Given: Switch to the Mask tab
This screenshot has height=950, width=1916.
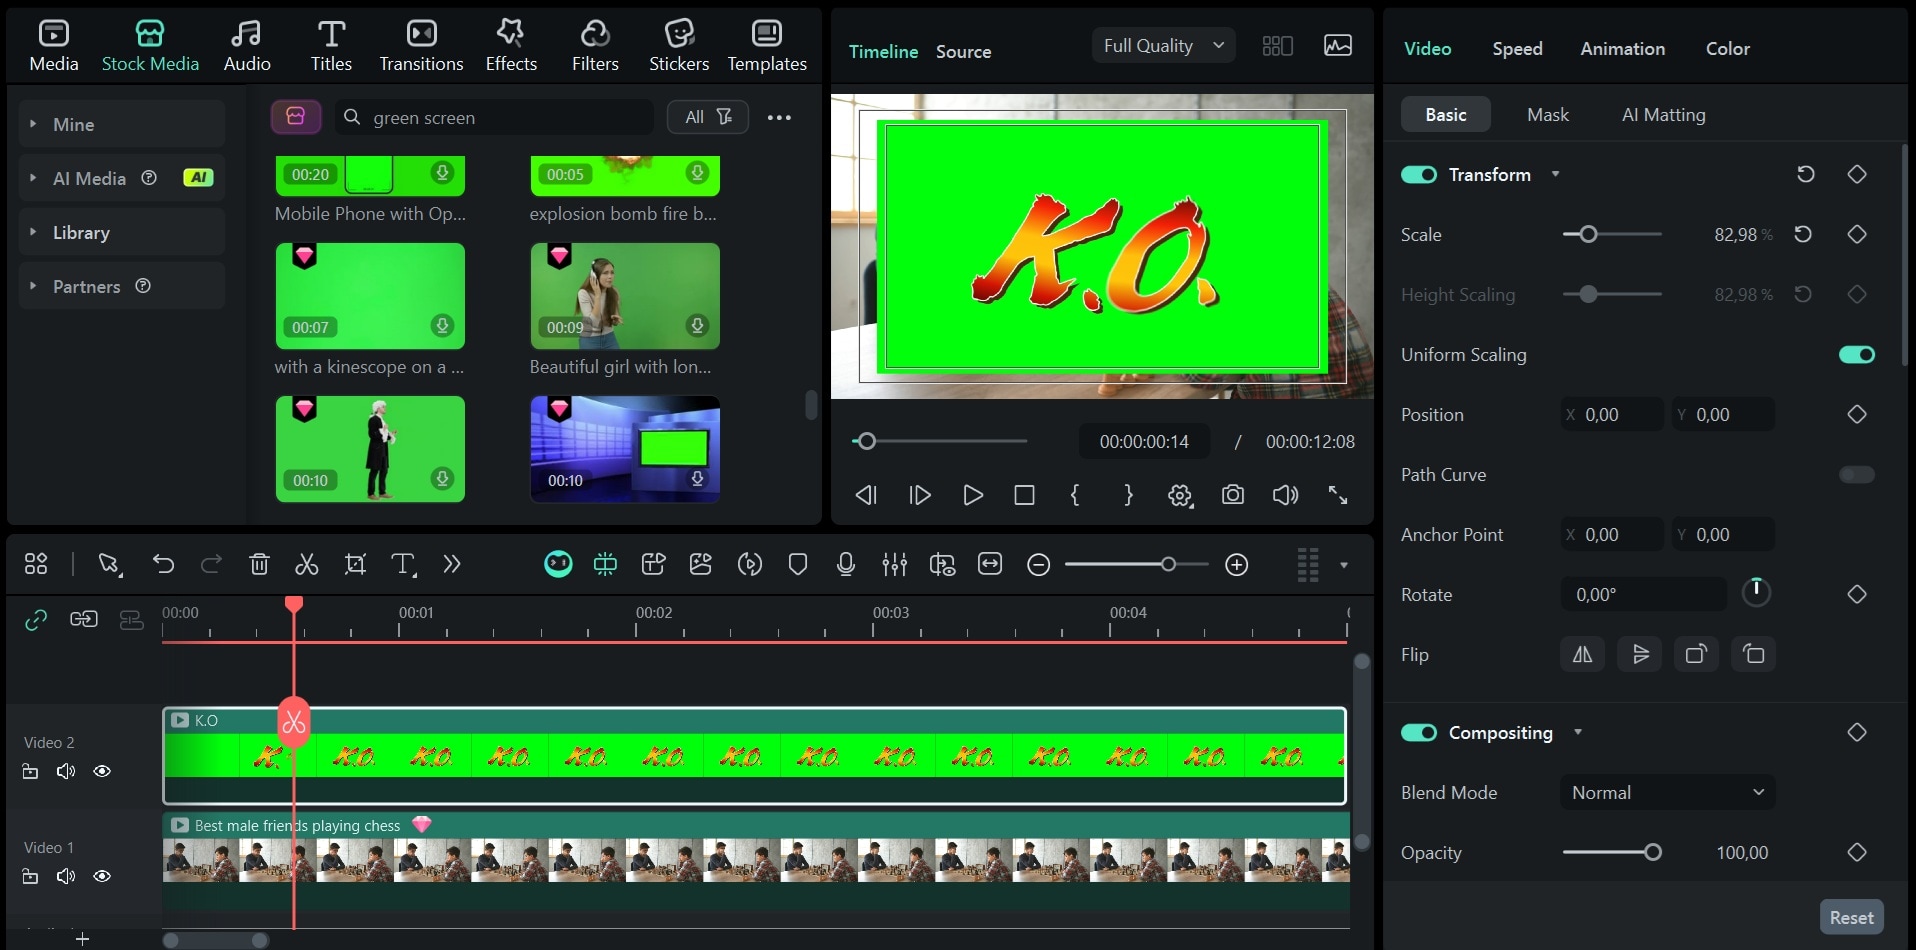Looking at the screenshot, I should pos(1546,114).
